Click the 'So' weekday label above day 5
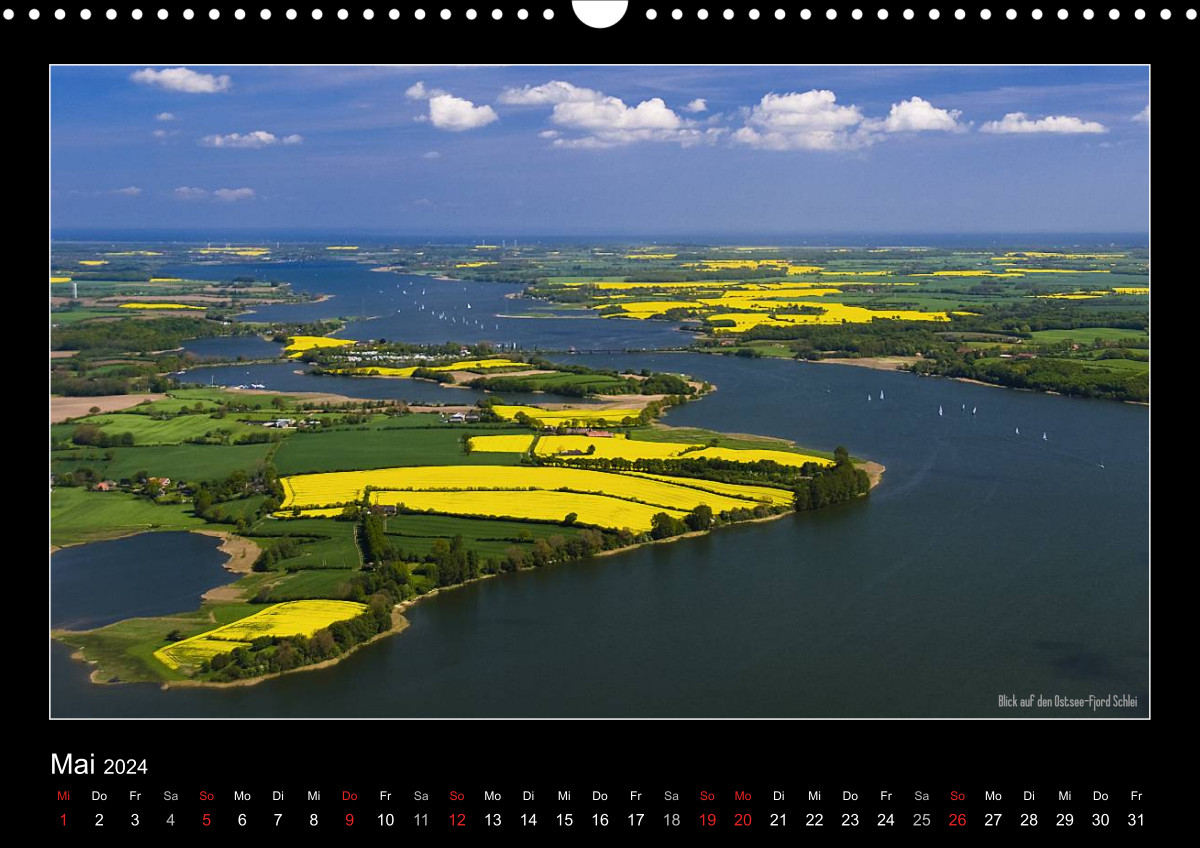Viewport: 1200px width, 848px height. 206,796
